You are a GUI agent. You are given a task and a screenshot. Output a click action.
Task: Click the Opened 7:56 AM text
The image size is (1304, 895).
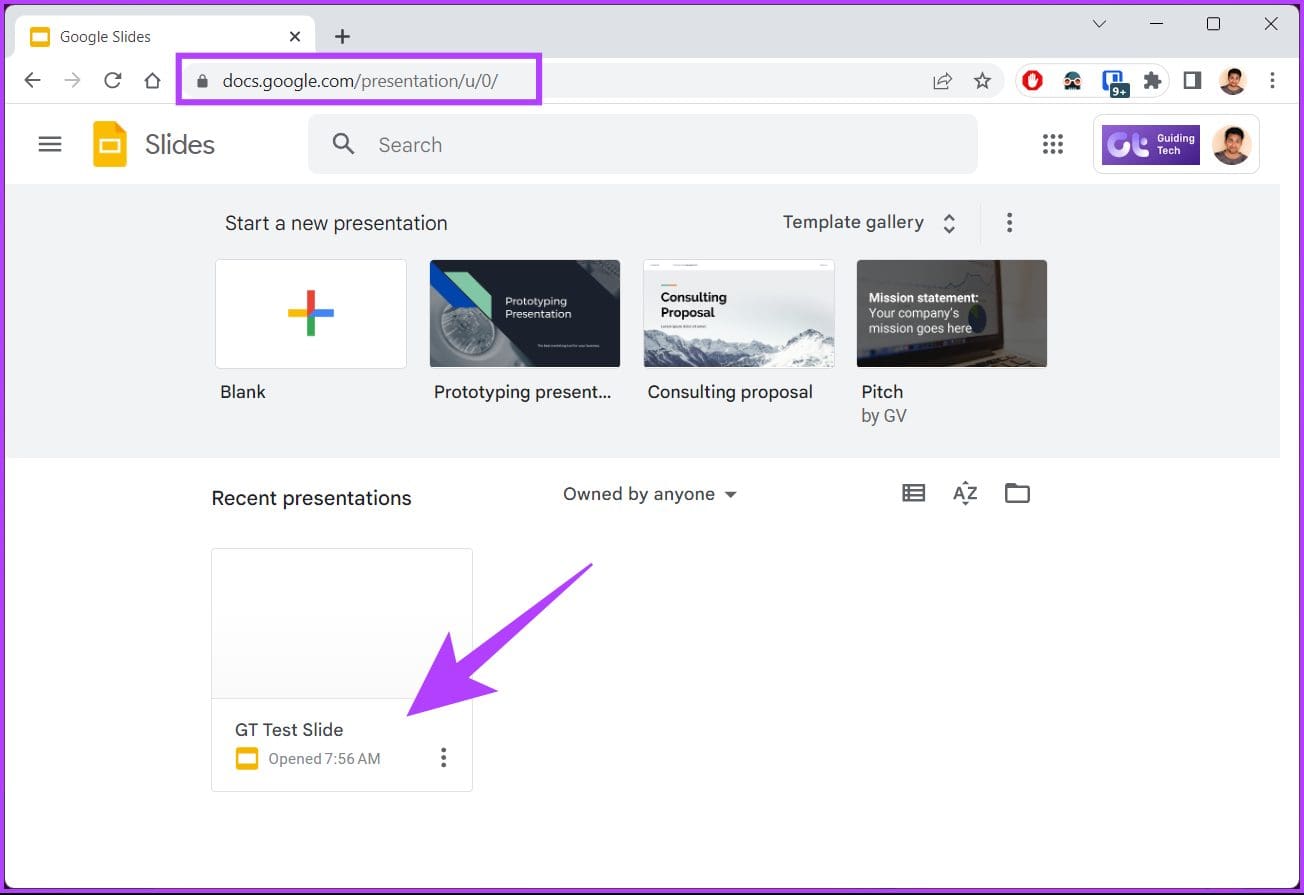click(324, 759)
